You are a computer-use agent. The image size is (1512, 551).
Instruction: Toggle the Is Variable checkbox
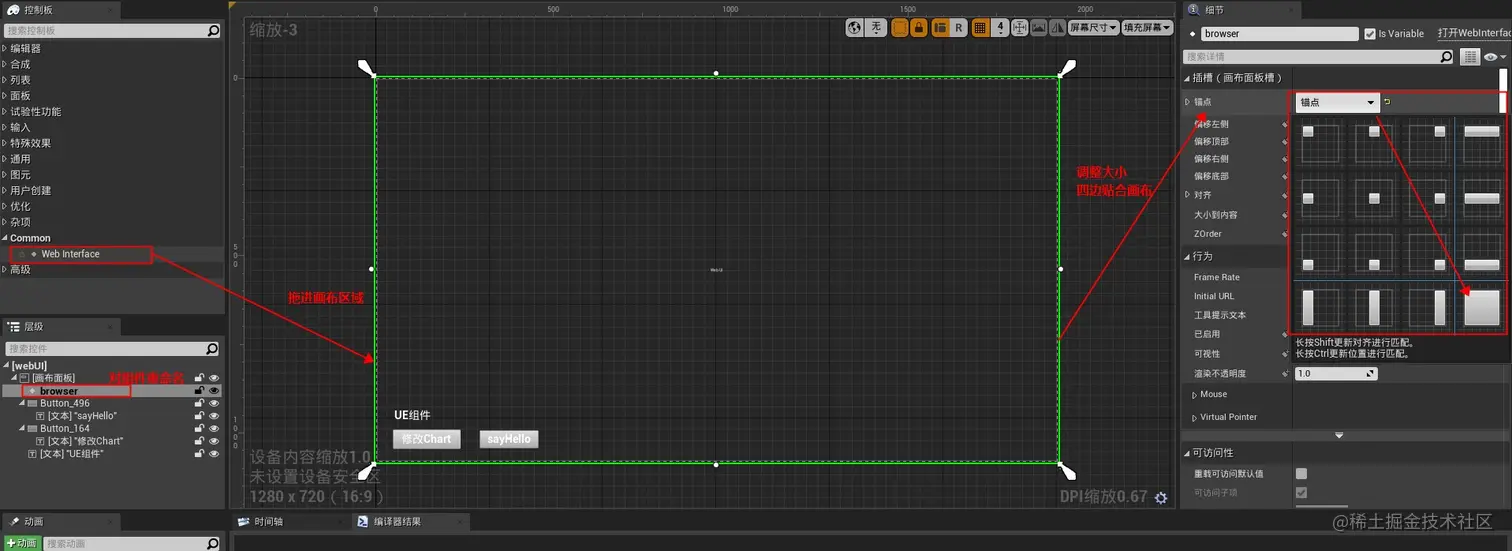point(1370,34)
